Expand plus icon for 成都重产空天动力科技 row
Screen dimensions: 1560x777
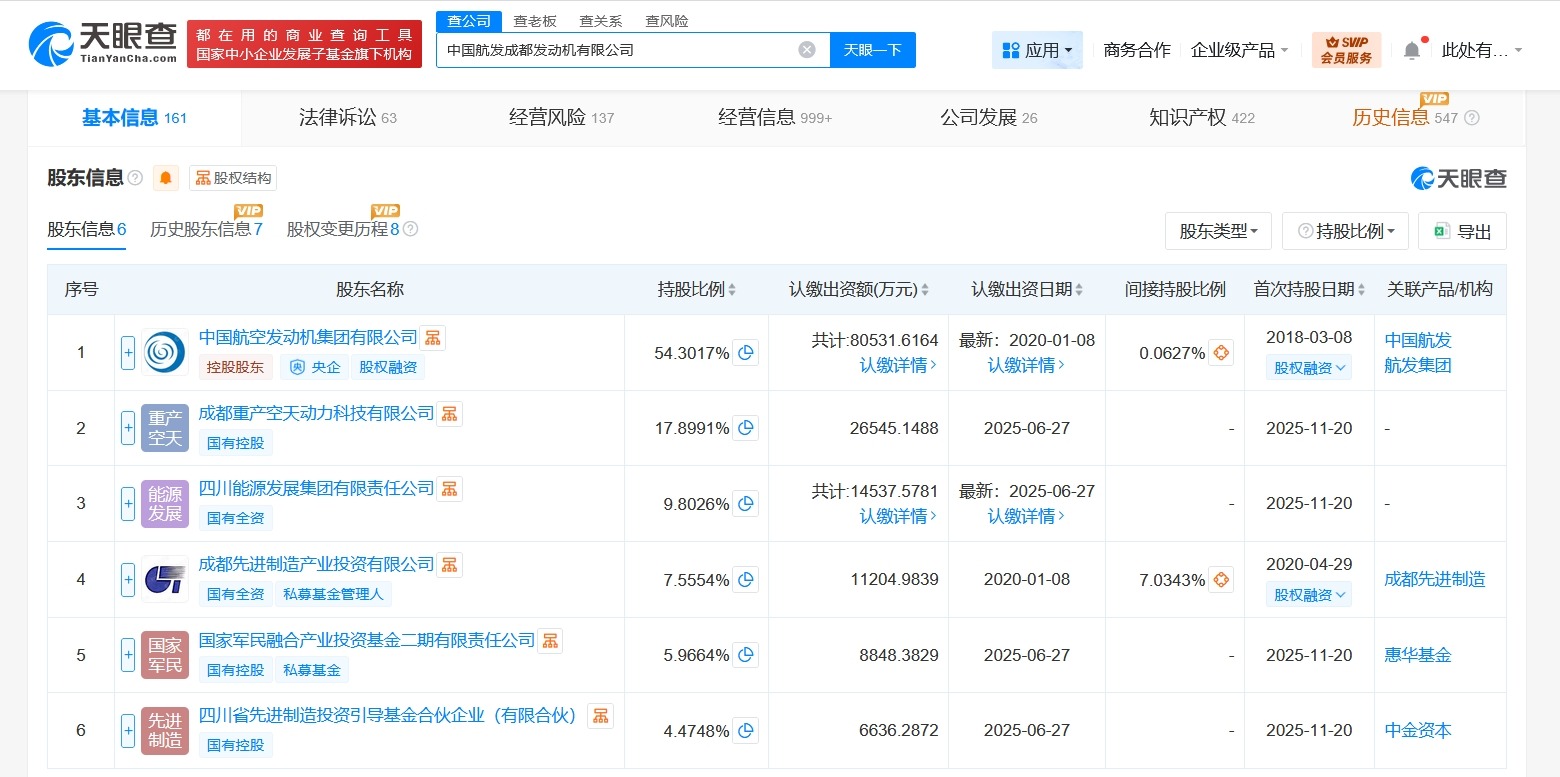[x=128, y=428]
